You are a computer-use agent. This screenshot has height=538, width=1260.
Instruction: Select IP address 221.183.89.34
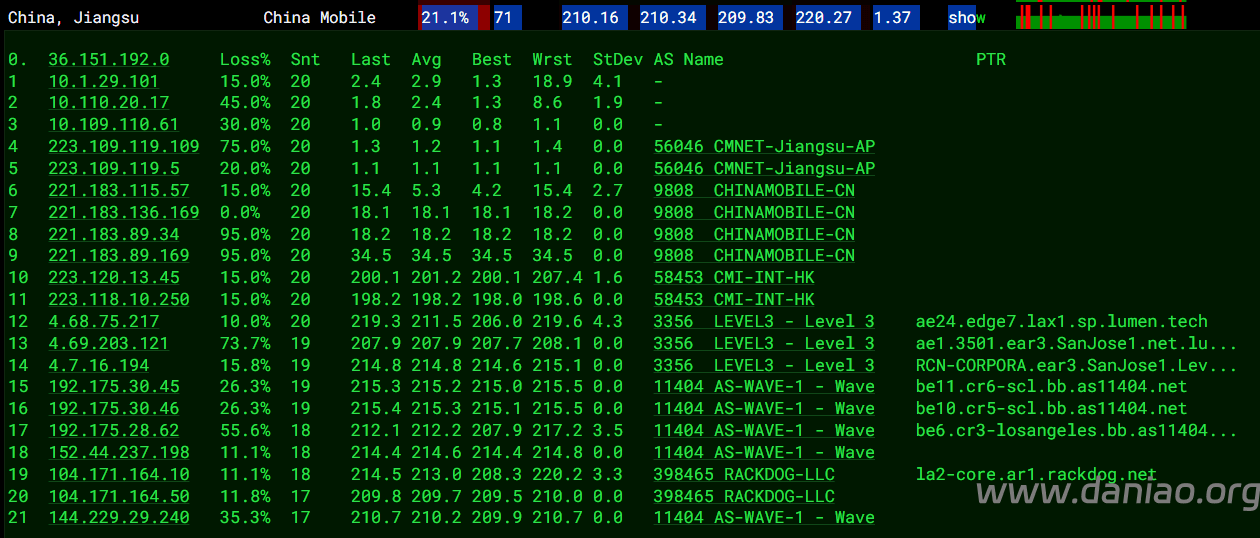click(114, 234)
